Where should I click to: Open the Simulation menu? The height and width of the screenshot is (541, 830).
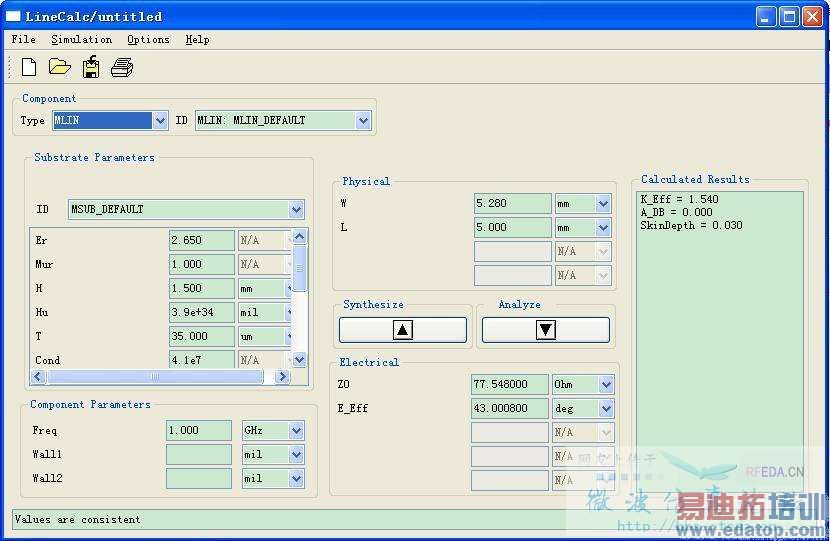pyautogui.click(x=81, y=39)
